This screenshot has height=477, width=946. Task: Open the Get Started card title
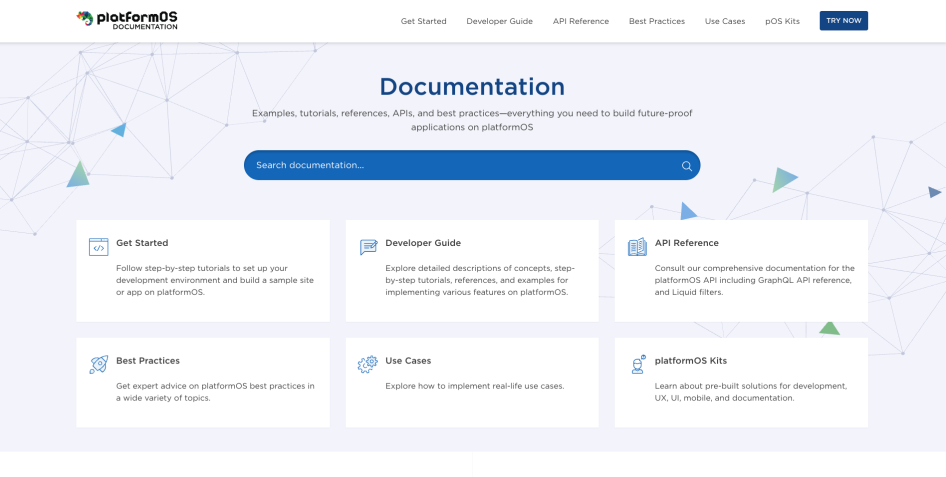[142, 243]
